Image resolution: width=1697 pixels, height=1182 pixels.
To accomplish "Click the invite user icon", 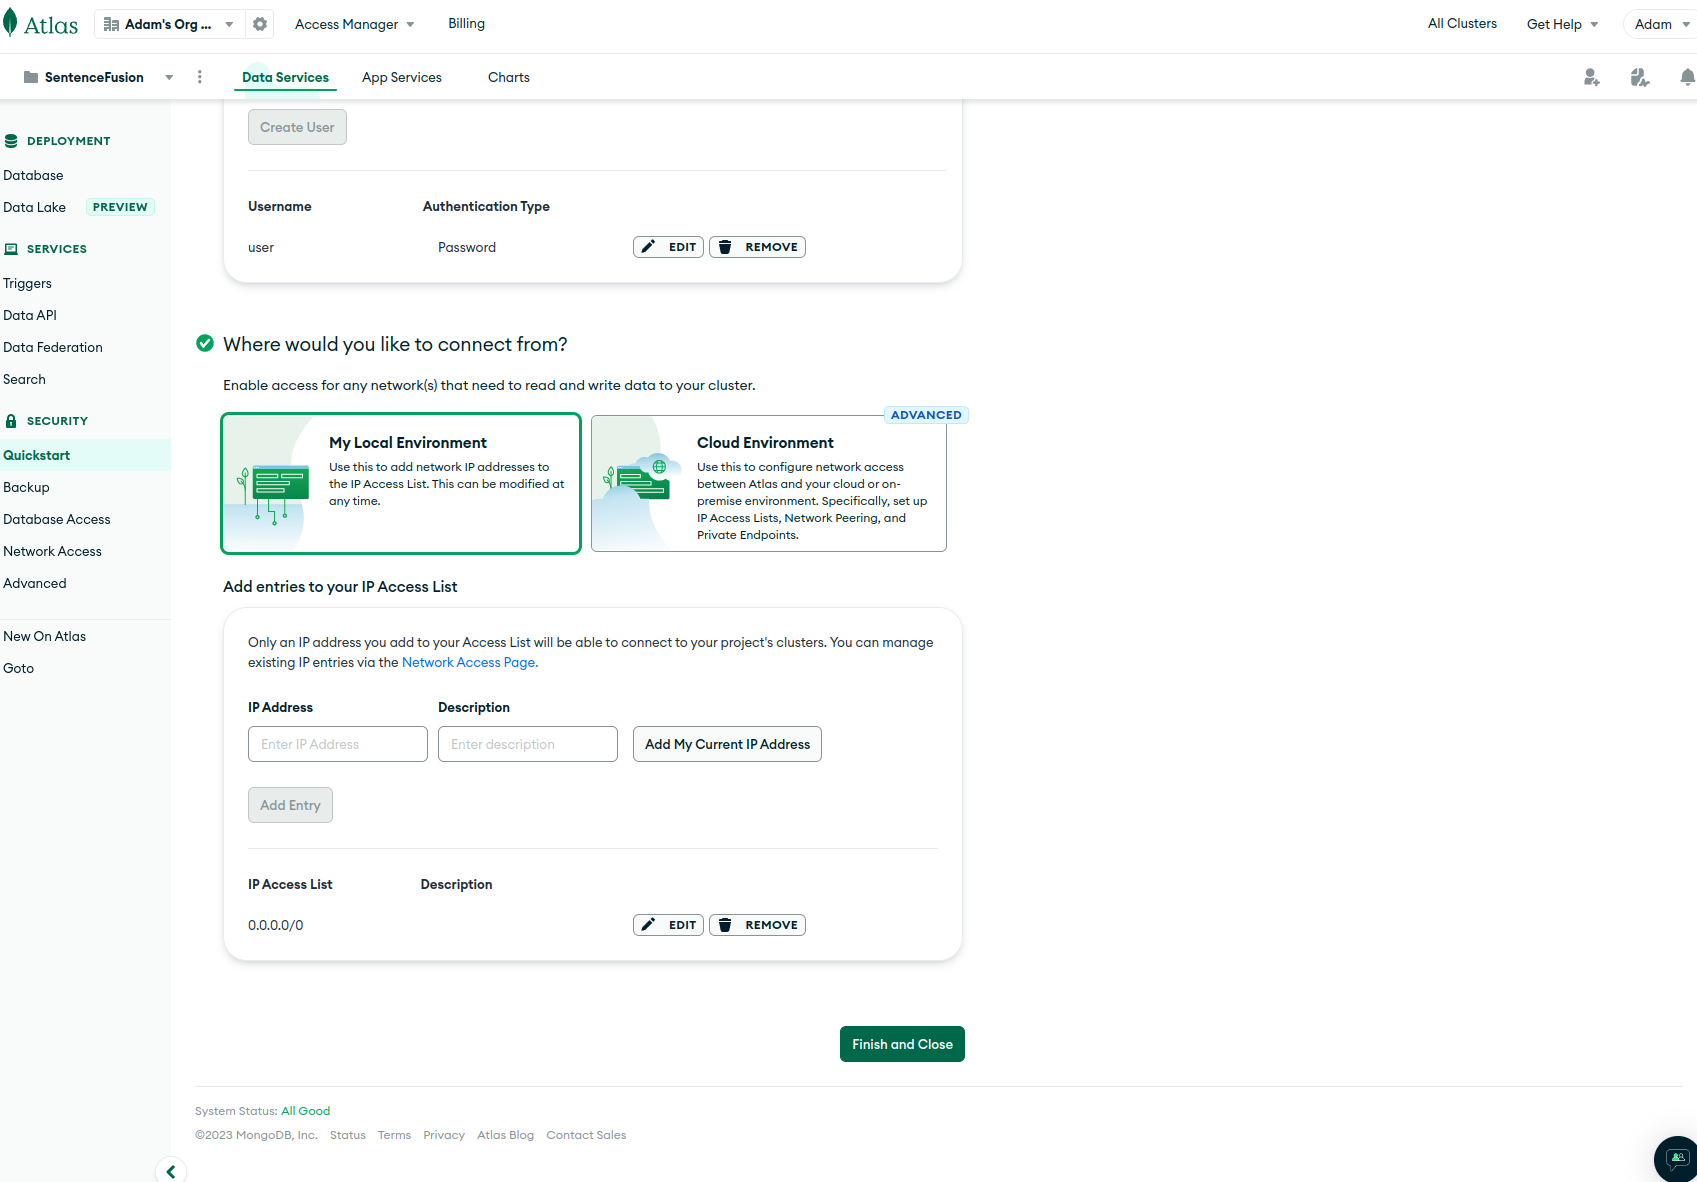I will tap(1591, 77).
